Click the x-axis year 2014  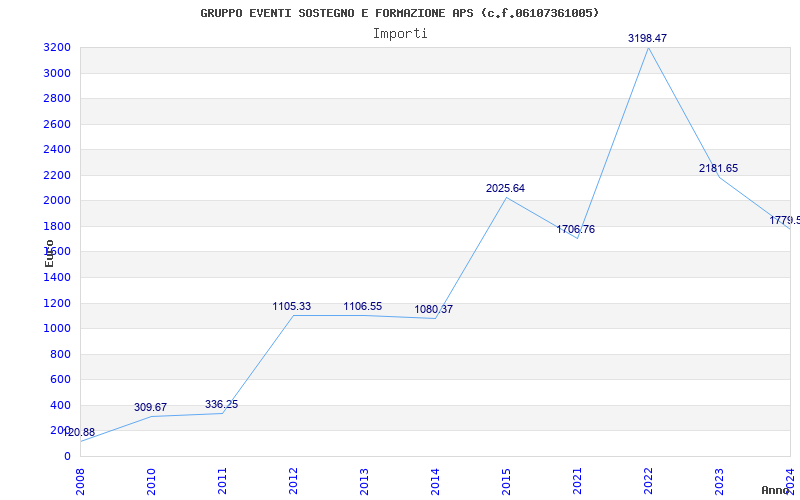click(435, 482)
